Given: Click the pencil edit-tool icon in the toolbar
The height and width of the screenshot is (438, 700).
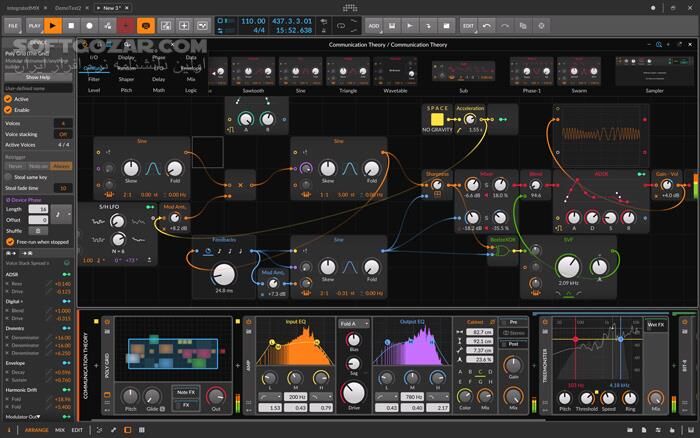Looking at the screenshot, I should click(166, 26).
